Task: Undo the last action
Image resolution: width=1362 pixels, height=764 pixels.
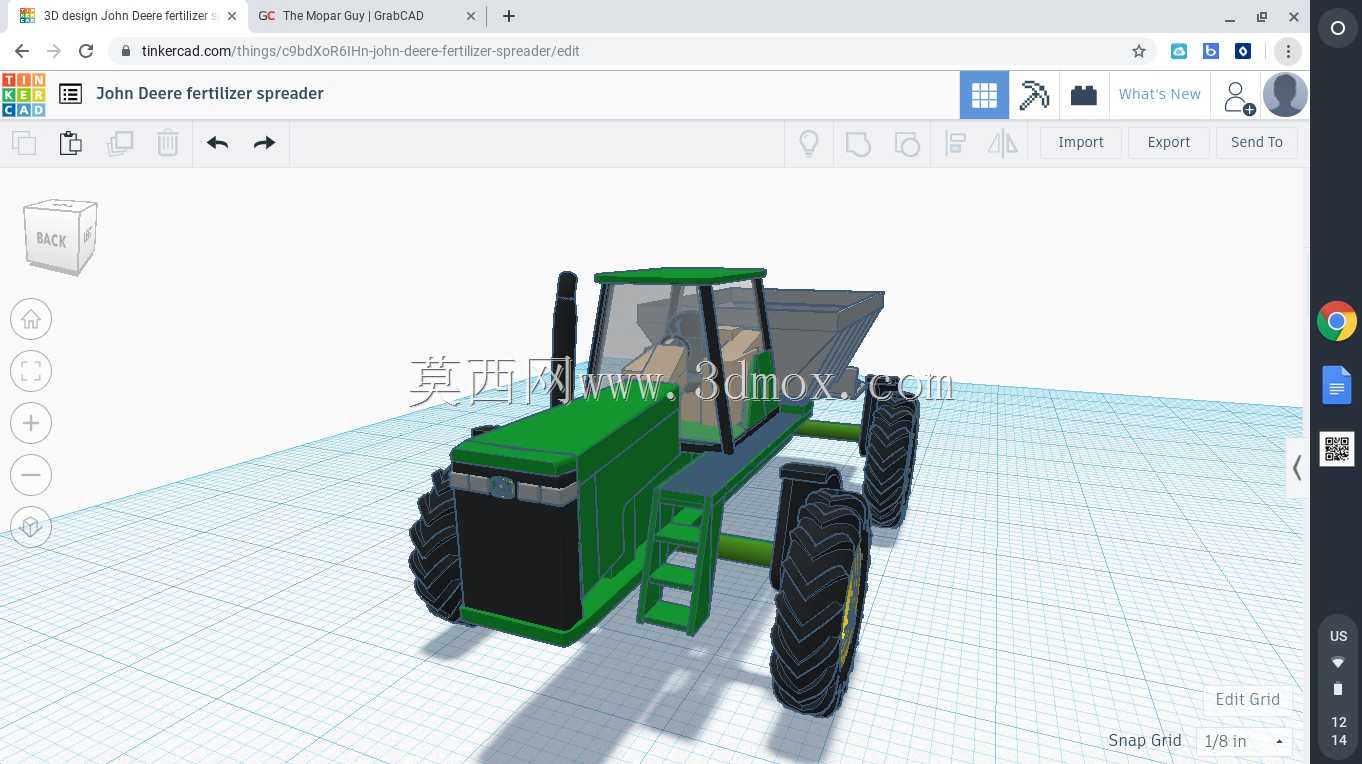Action: tap(217, 143)
